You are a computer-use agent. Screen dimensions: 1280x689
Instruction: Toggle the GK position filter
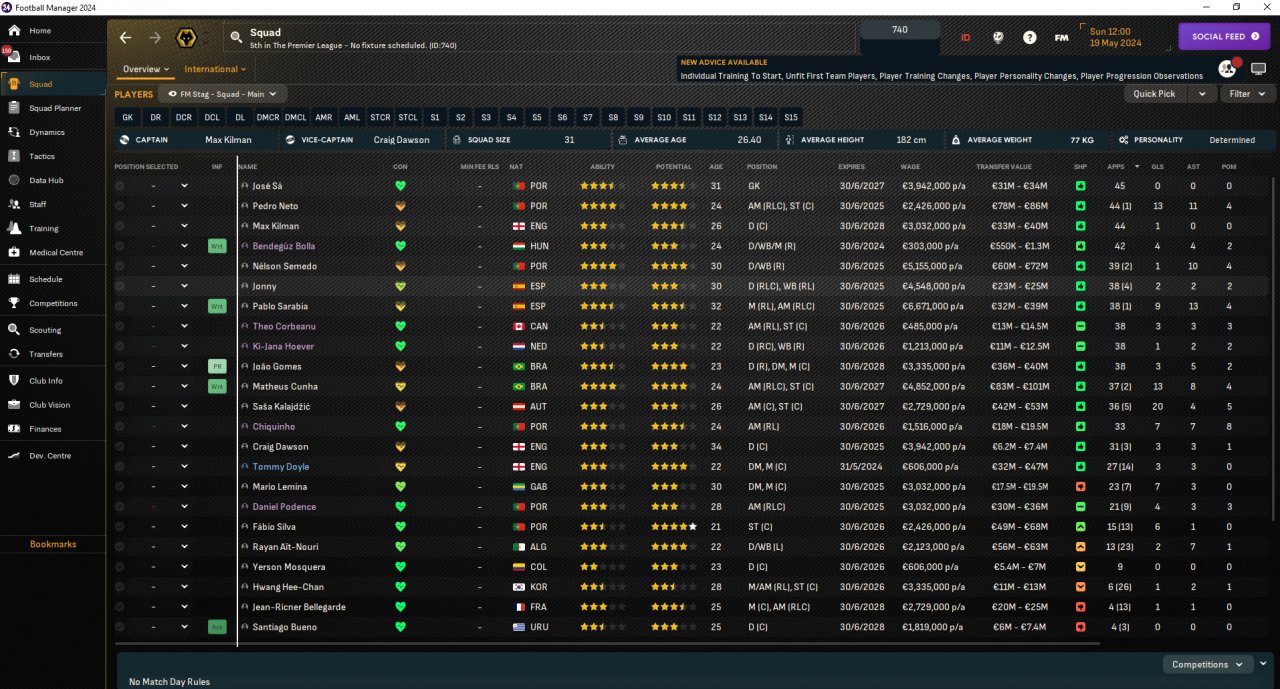(127, 117)
